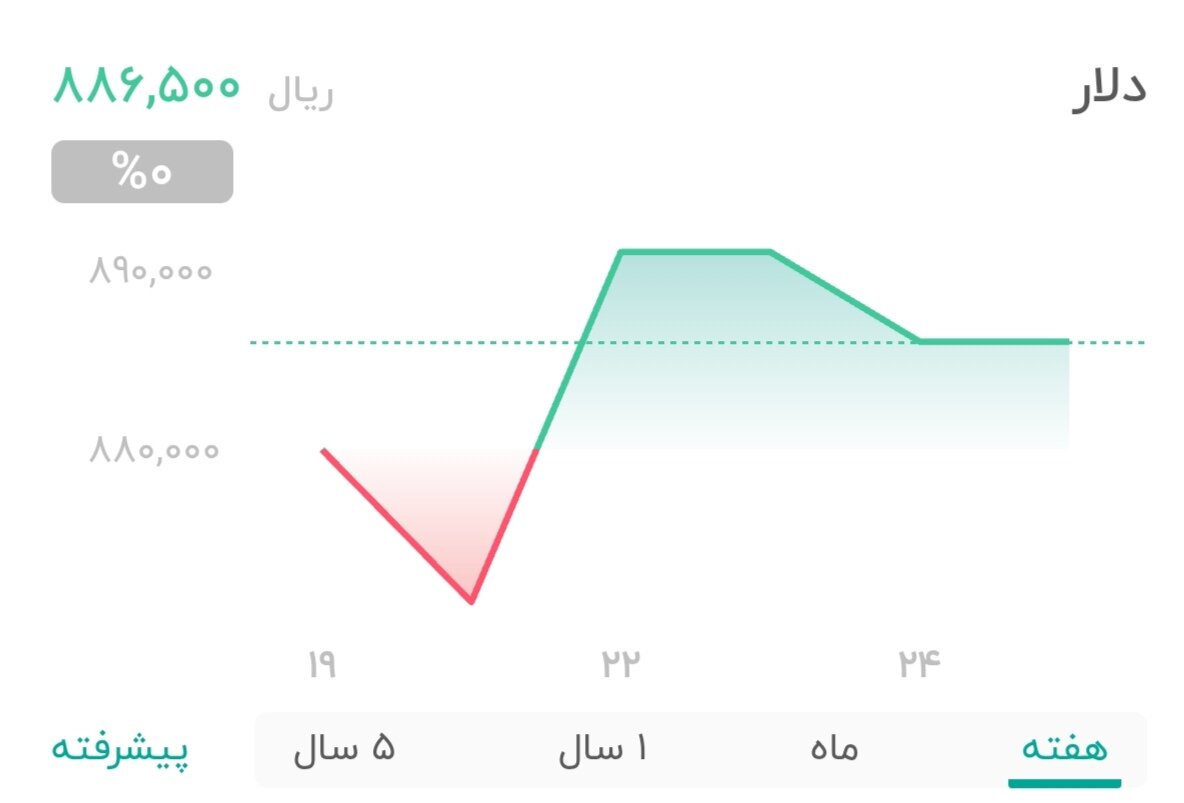Click the %0 change percentage badge
Viewport: 1184px width, 803px height.
point(142,171)
